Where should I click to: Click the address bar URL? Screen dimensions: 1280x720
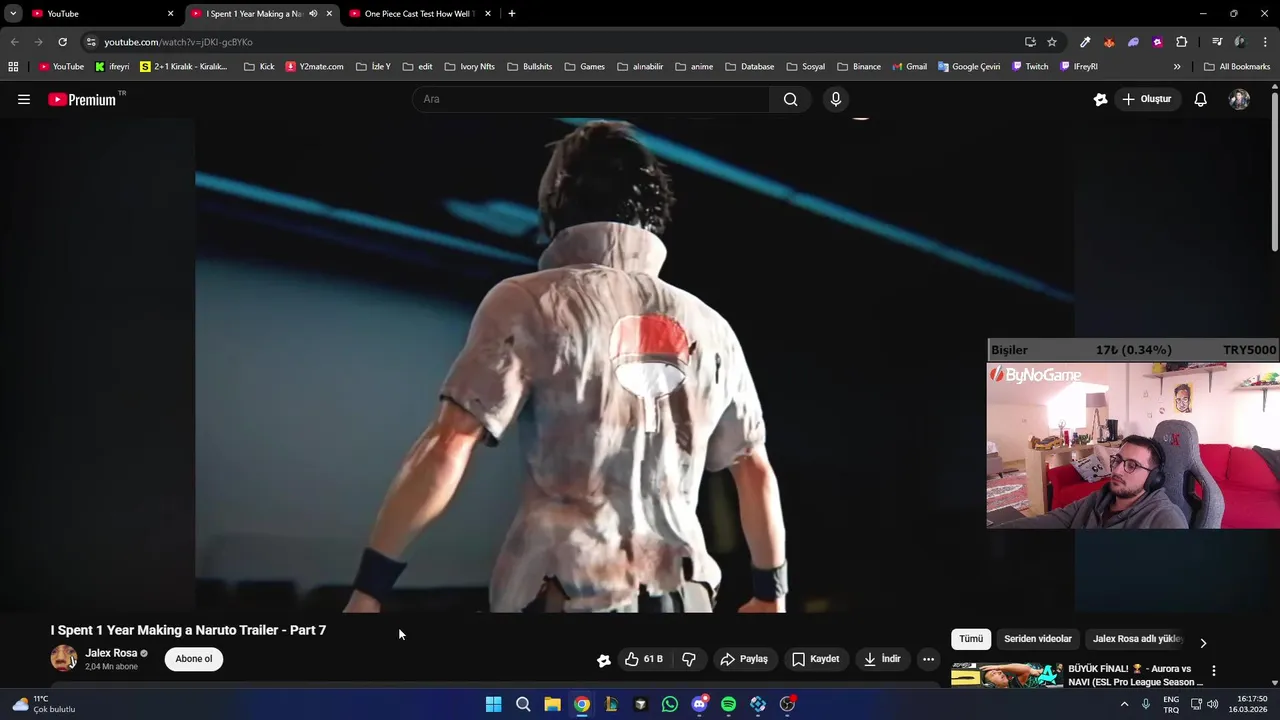[x=178, y=42]
